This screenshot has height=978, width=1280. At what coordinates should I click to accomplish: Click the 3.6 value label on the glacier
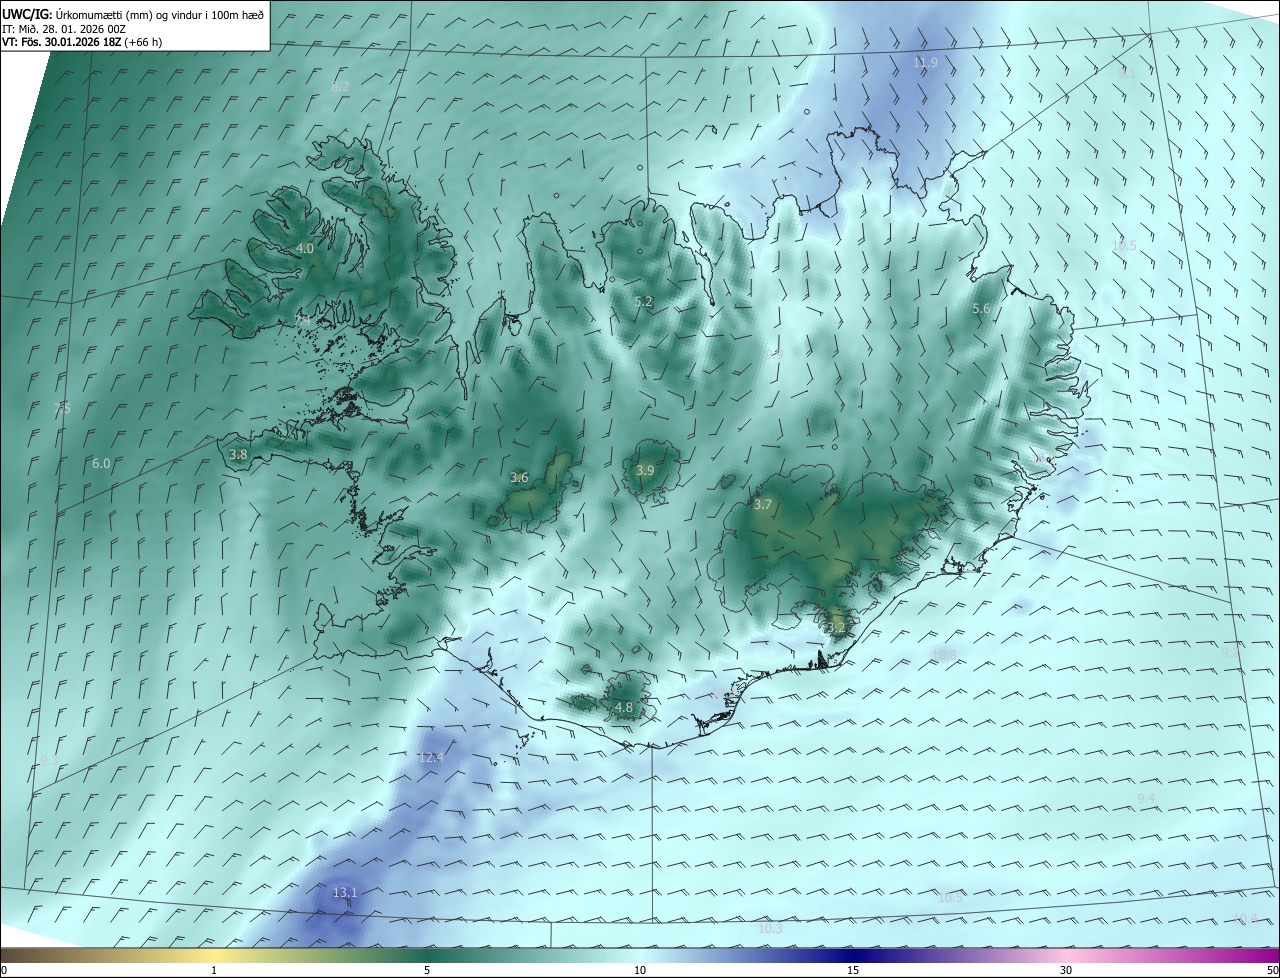[x=519, y=478]
